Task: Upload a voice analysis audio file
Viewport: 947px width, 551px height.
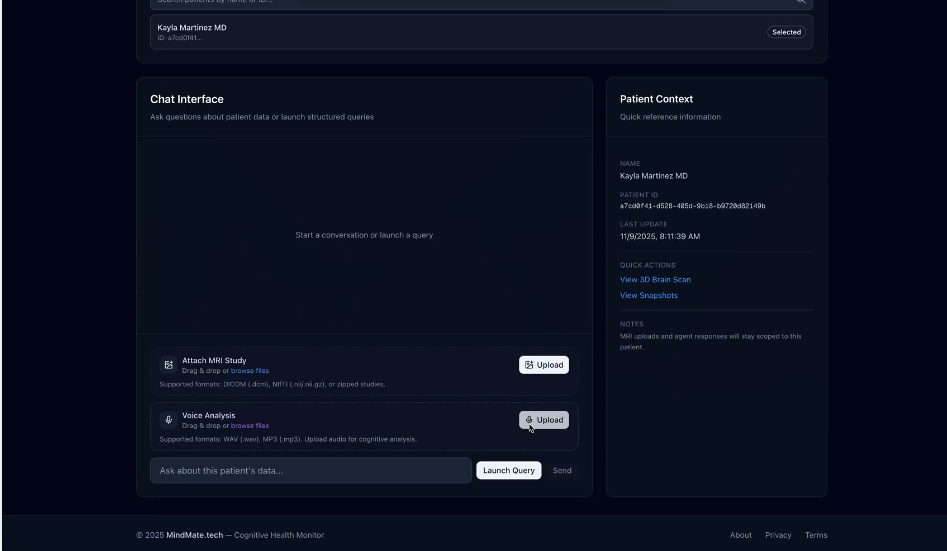Action: (x=544, y=420)
